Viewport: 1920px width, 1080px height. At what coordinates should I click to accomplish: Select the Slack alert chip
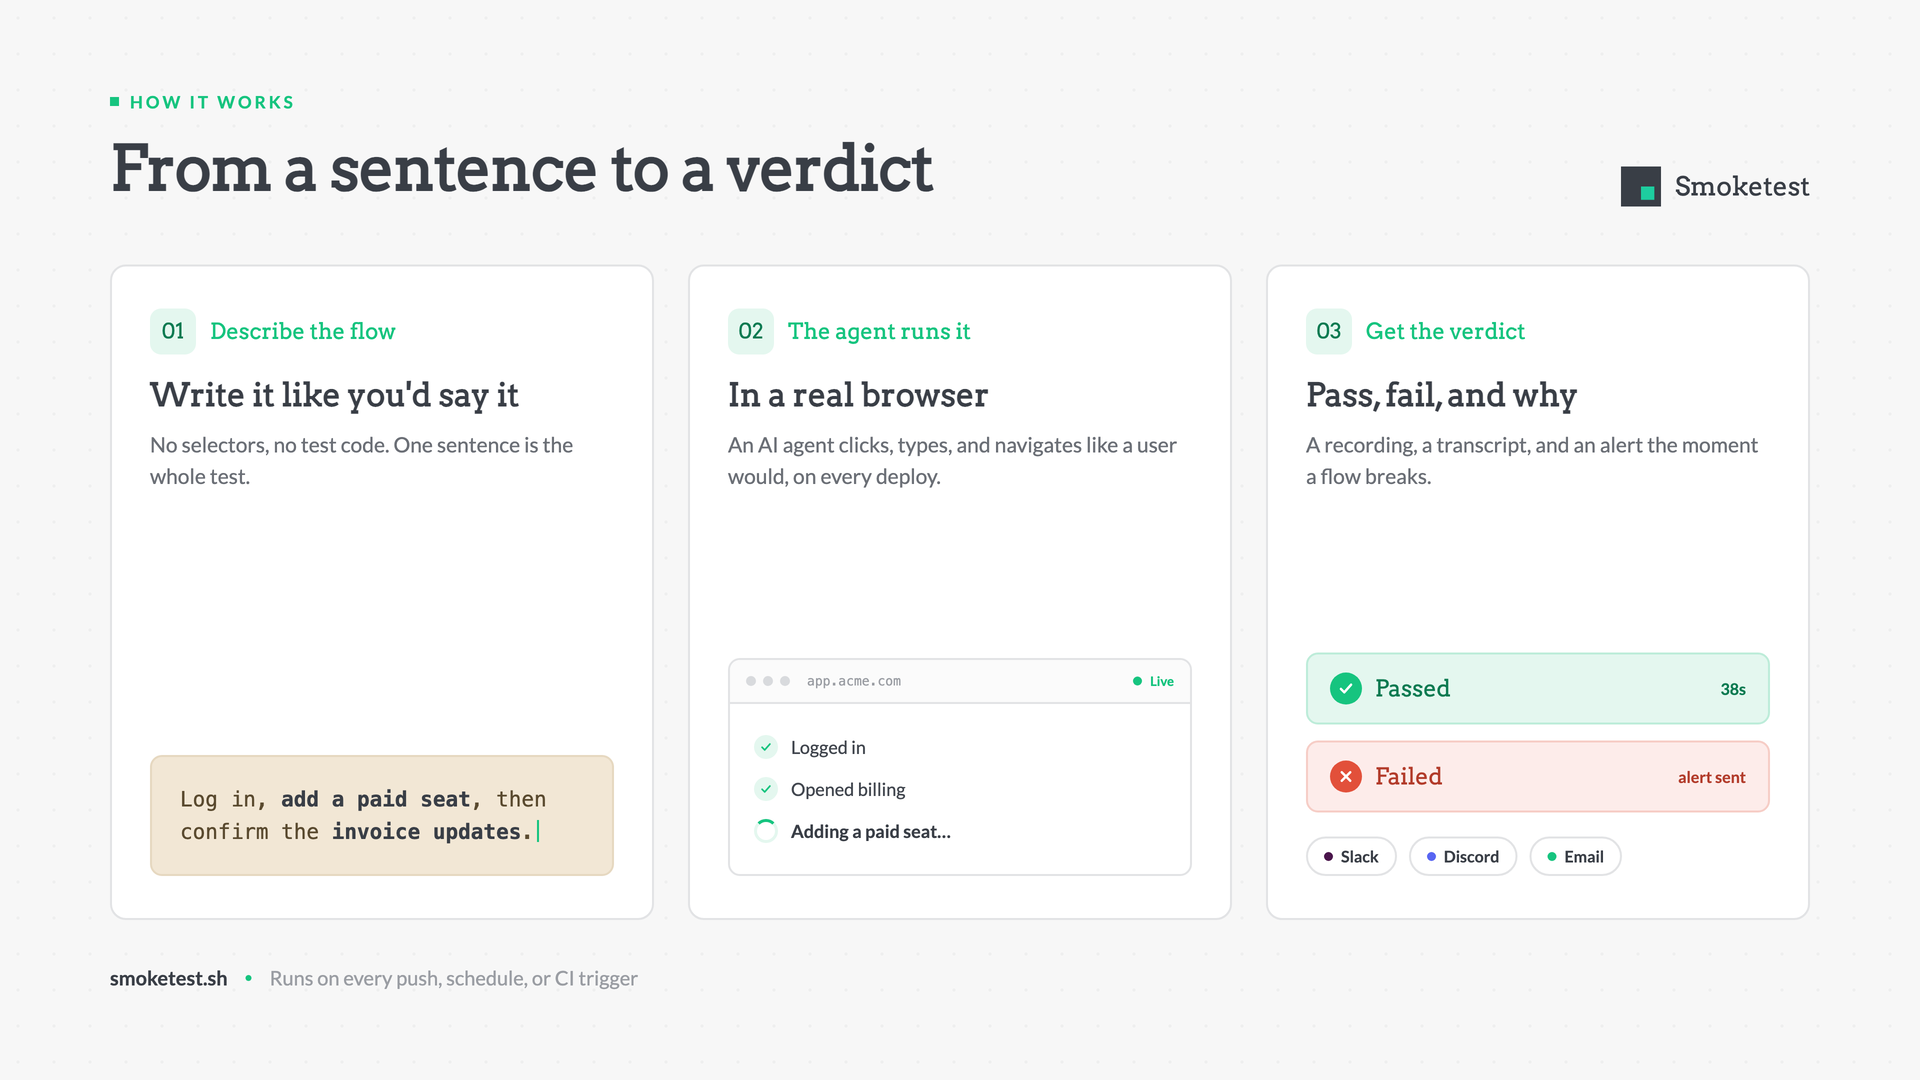tap(1351, 856)
